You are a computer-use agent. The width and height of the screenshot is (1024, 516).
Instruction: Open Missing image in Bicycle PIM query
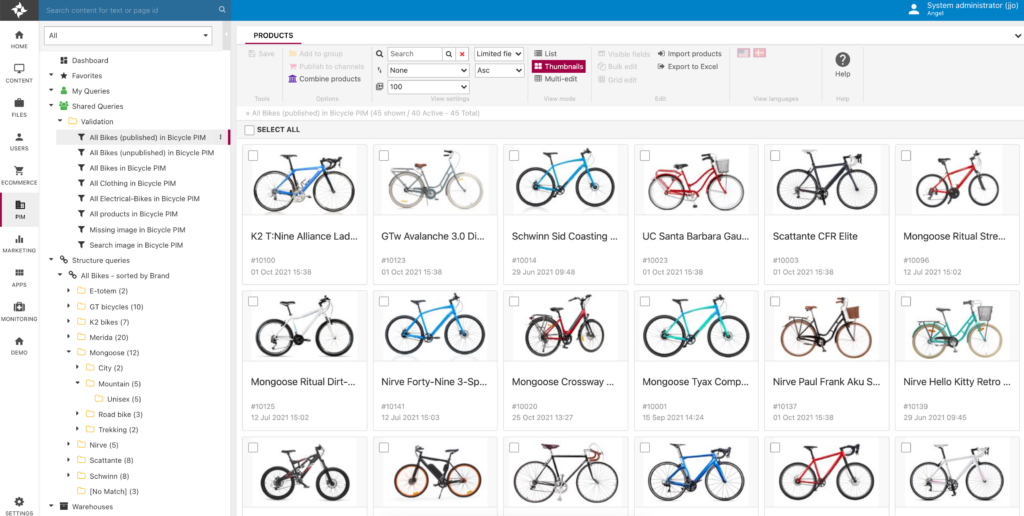[137, 230]
